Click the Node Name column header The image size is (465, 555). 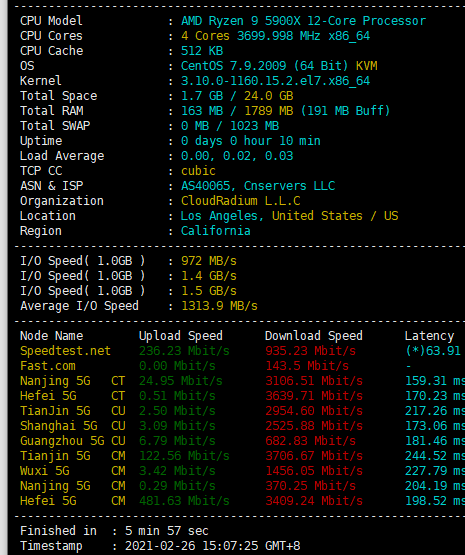(x=52, y=336)
